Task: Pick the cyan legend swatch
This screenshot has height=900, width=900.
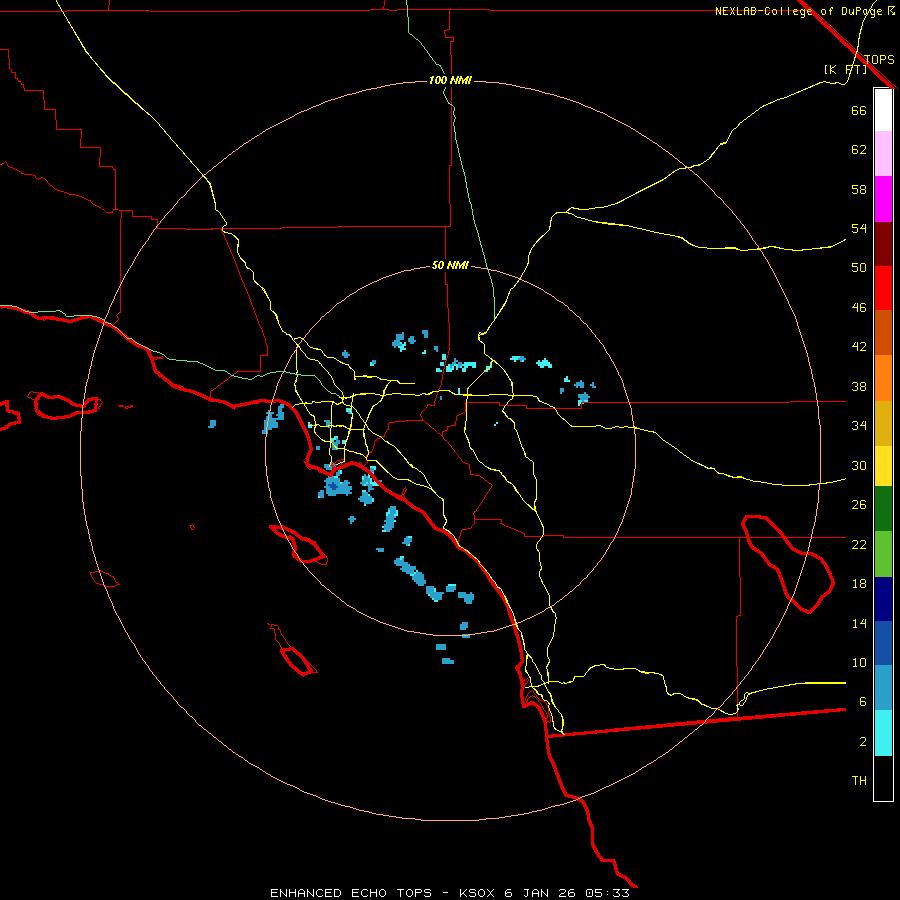Action: tap(883, 733)
